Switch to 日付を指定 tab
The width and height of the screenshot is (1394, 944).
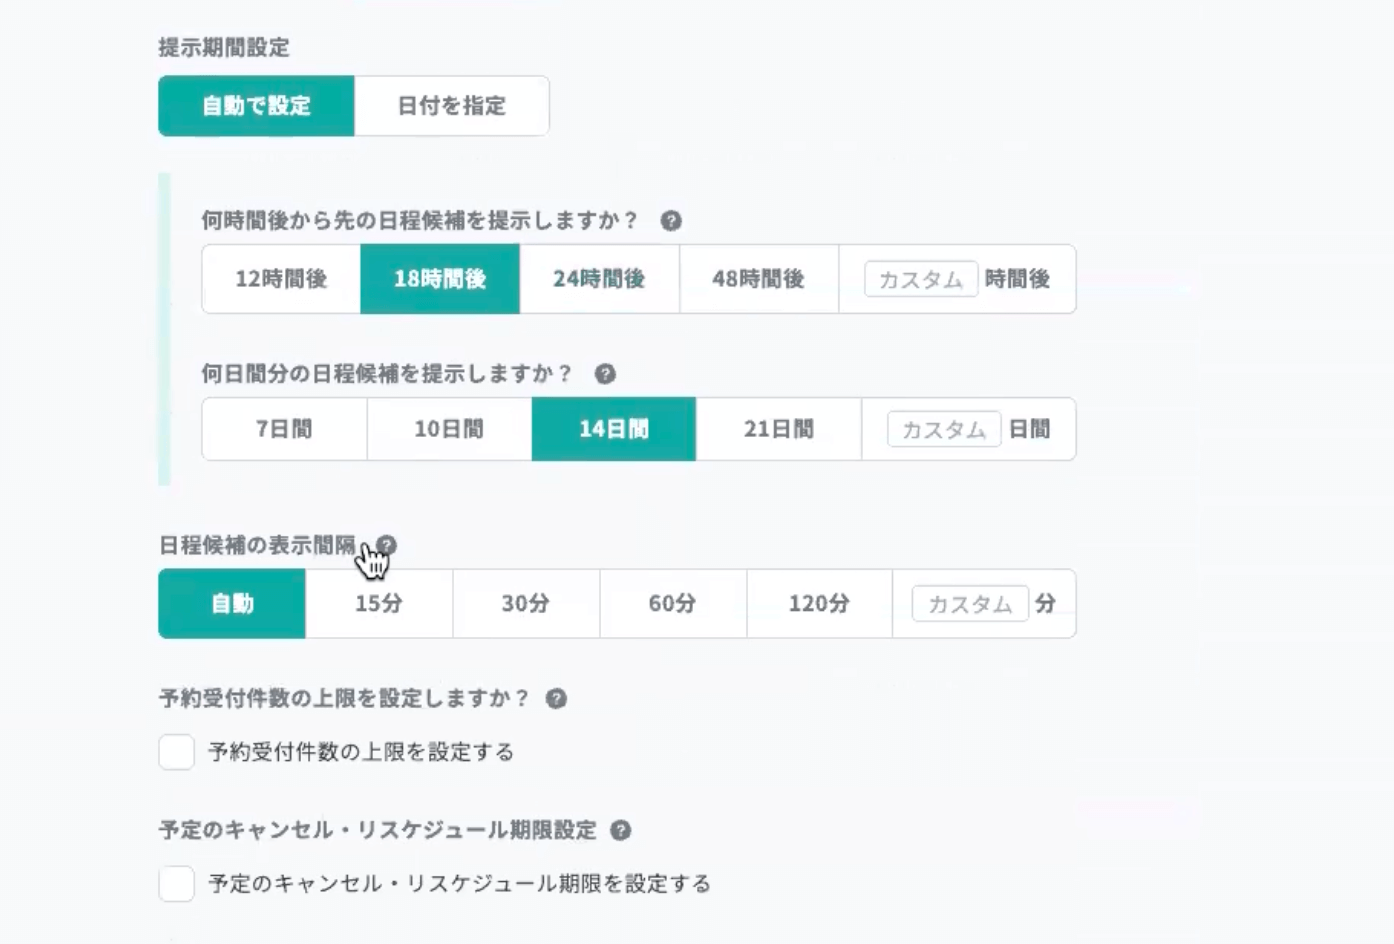(451, 106)
